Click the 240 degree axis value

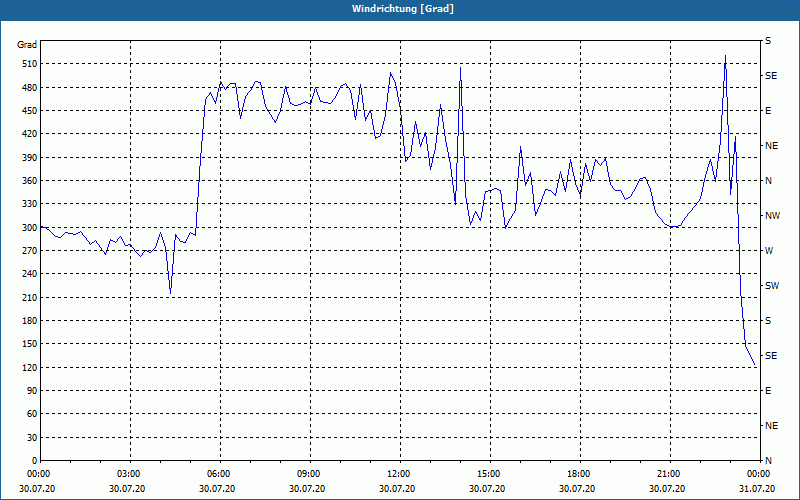[30, 274]
